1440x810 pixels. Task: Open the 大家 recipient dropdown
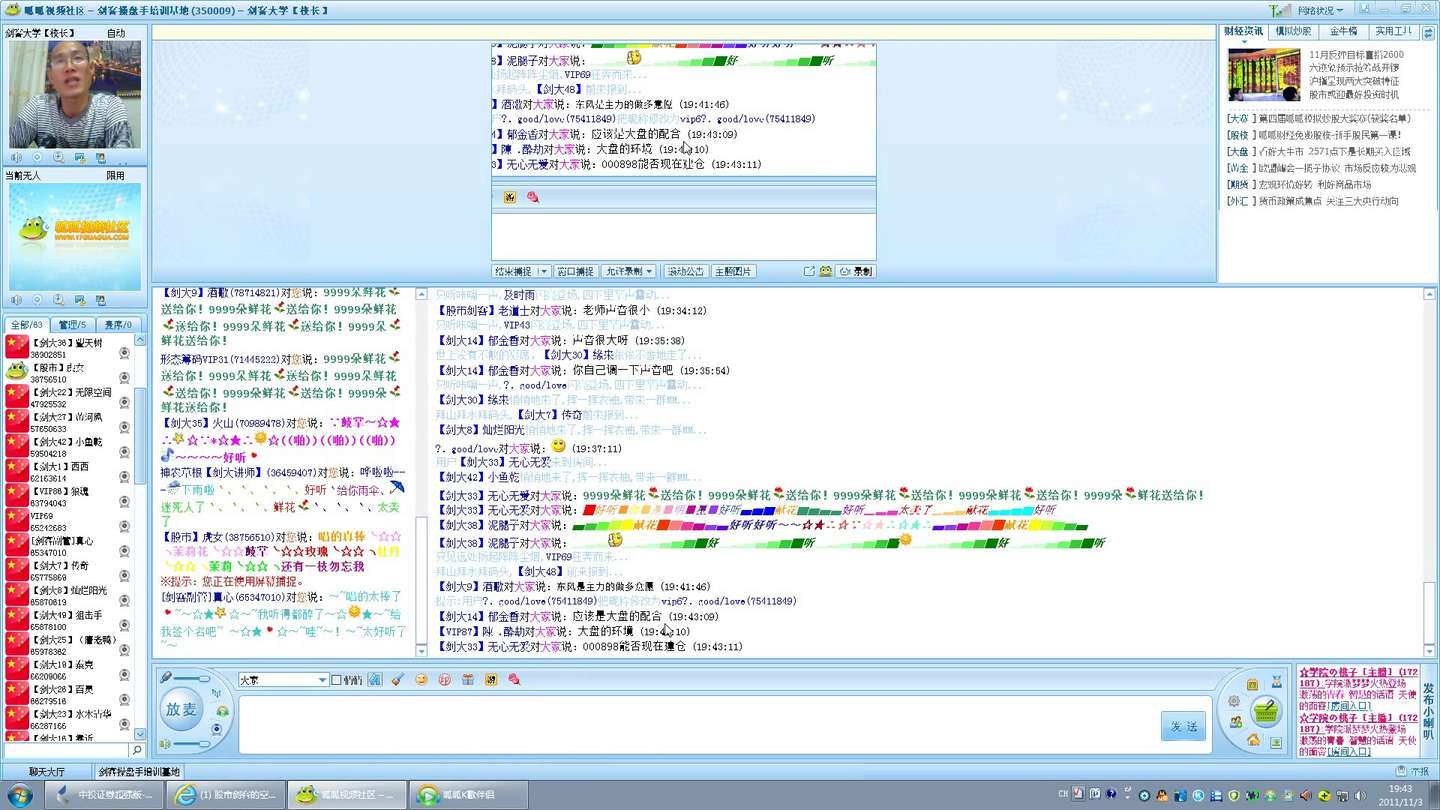coord(322,680)
